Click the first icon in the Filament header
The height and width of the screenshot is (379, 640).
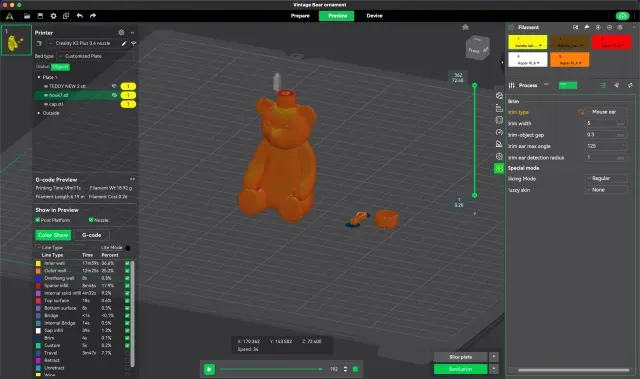coord(576,27)
